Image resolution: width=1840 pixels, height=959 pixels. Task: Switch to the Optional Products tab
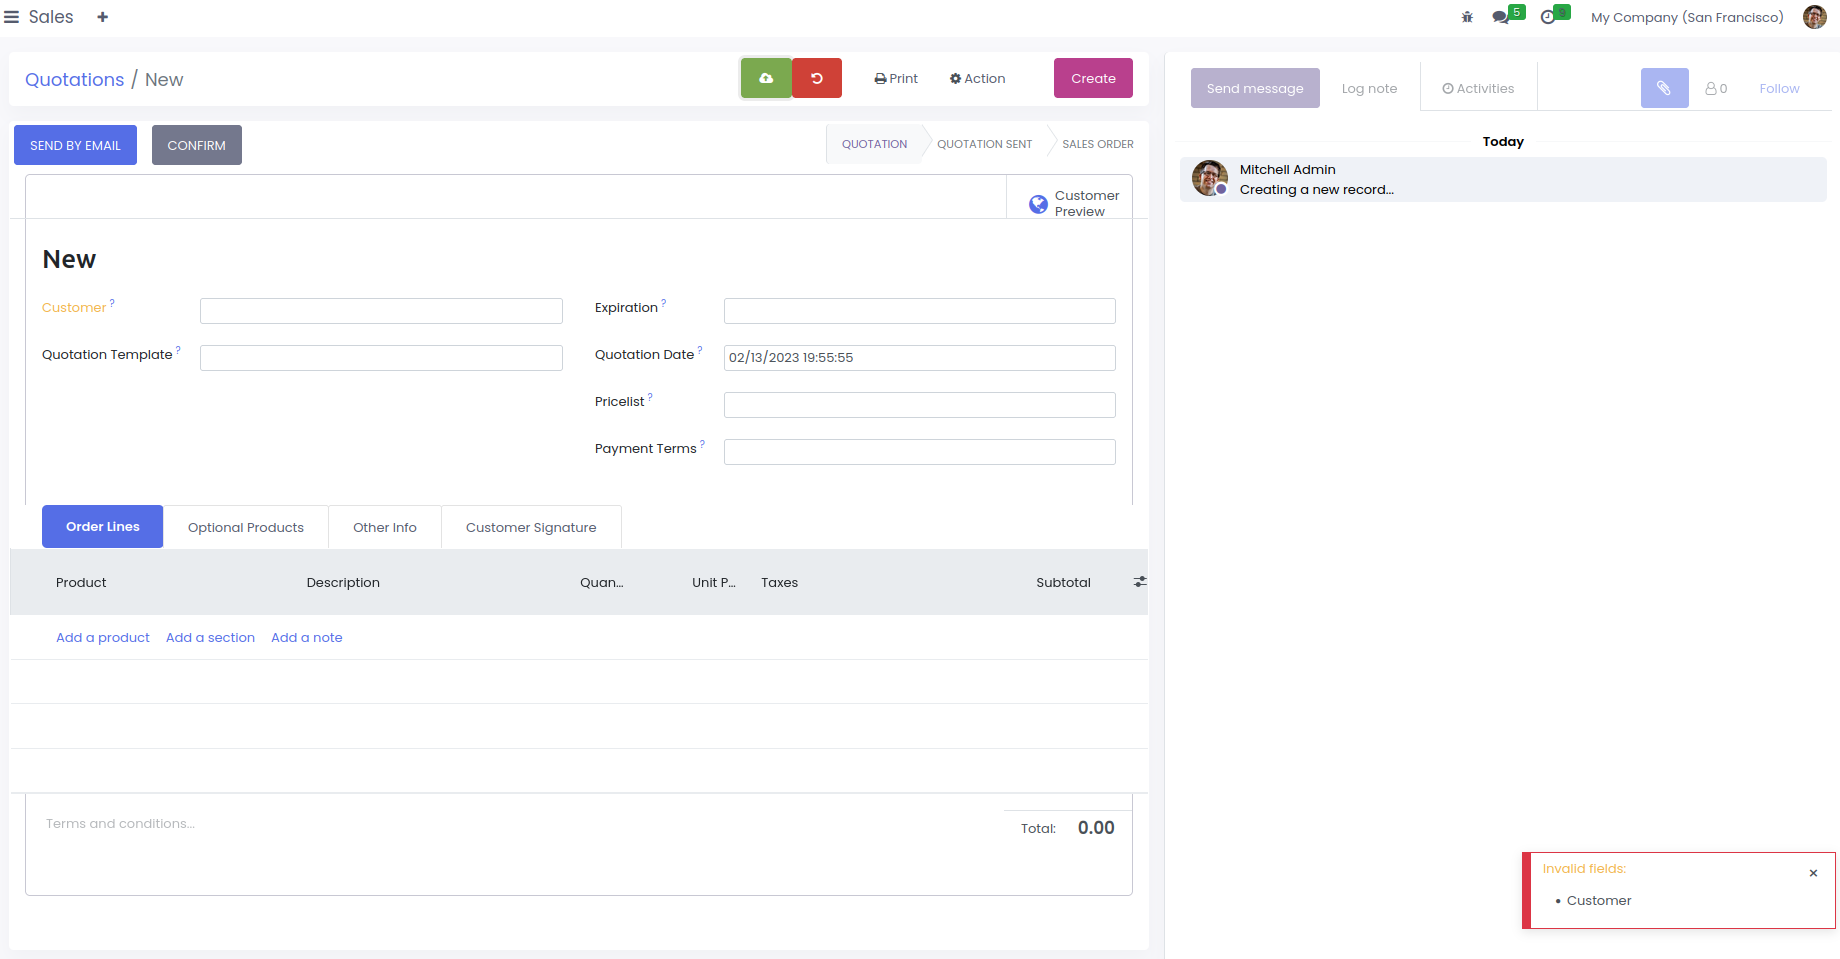click(x=245, y=527)
